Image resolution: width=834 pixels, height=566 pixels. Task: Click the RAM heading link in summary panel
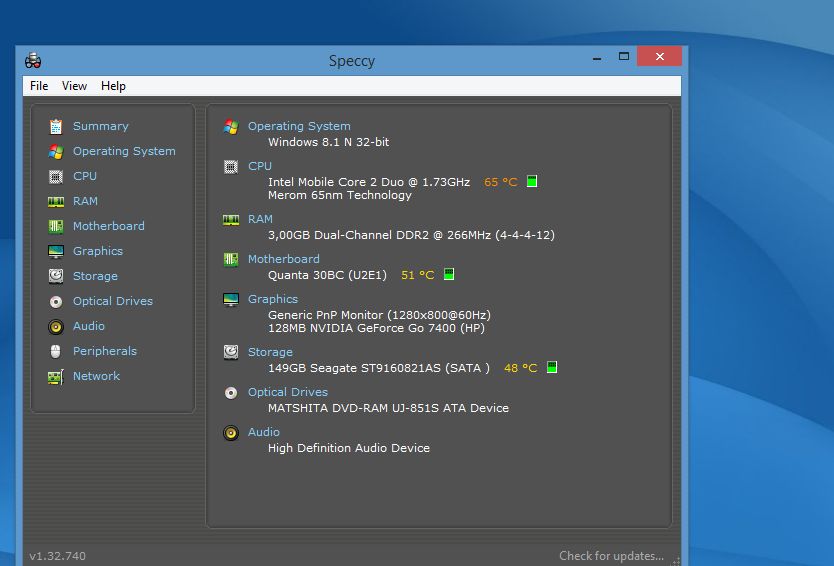(260, 219)
